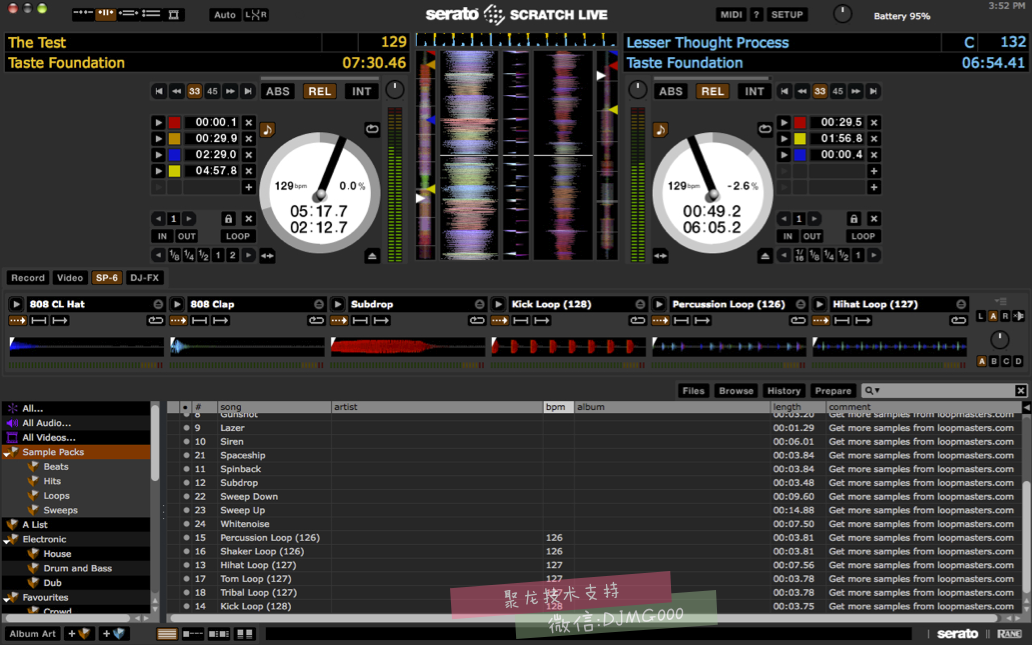Collapse the Favourites crate
The width and height of the screenshot is (1032, 645).
(7, 598)
